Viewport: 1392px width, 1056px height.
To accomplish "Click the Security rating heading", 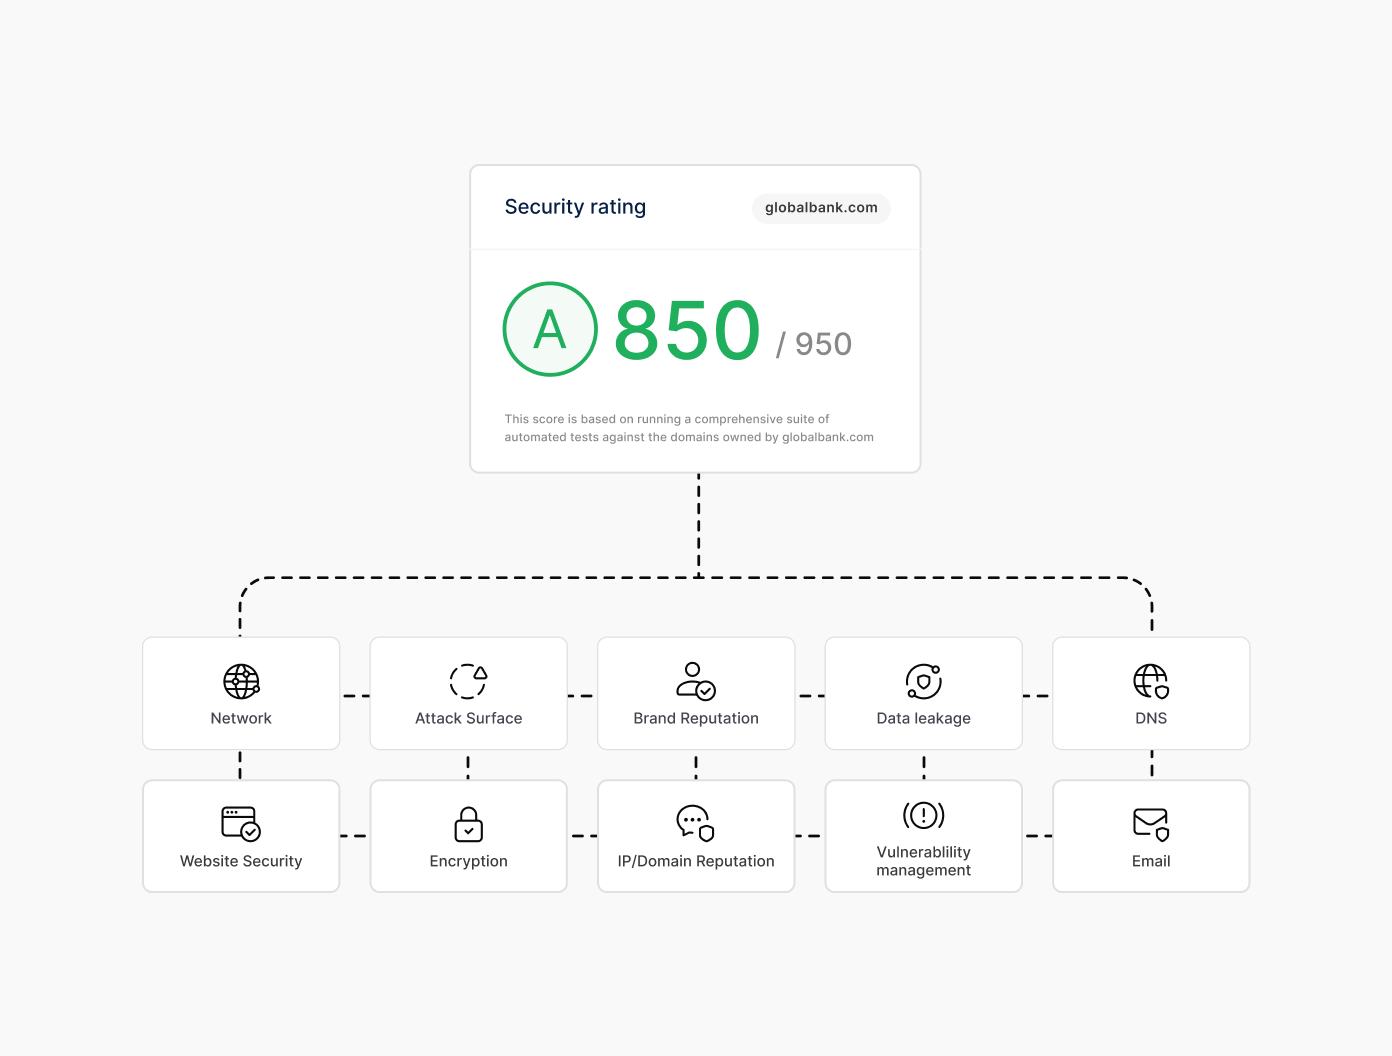I will [x=575, y=207].
